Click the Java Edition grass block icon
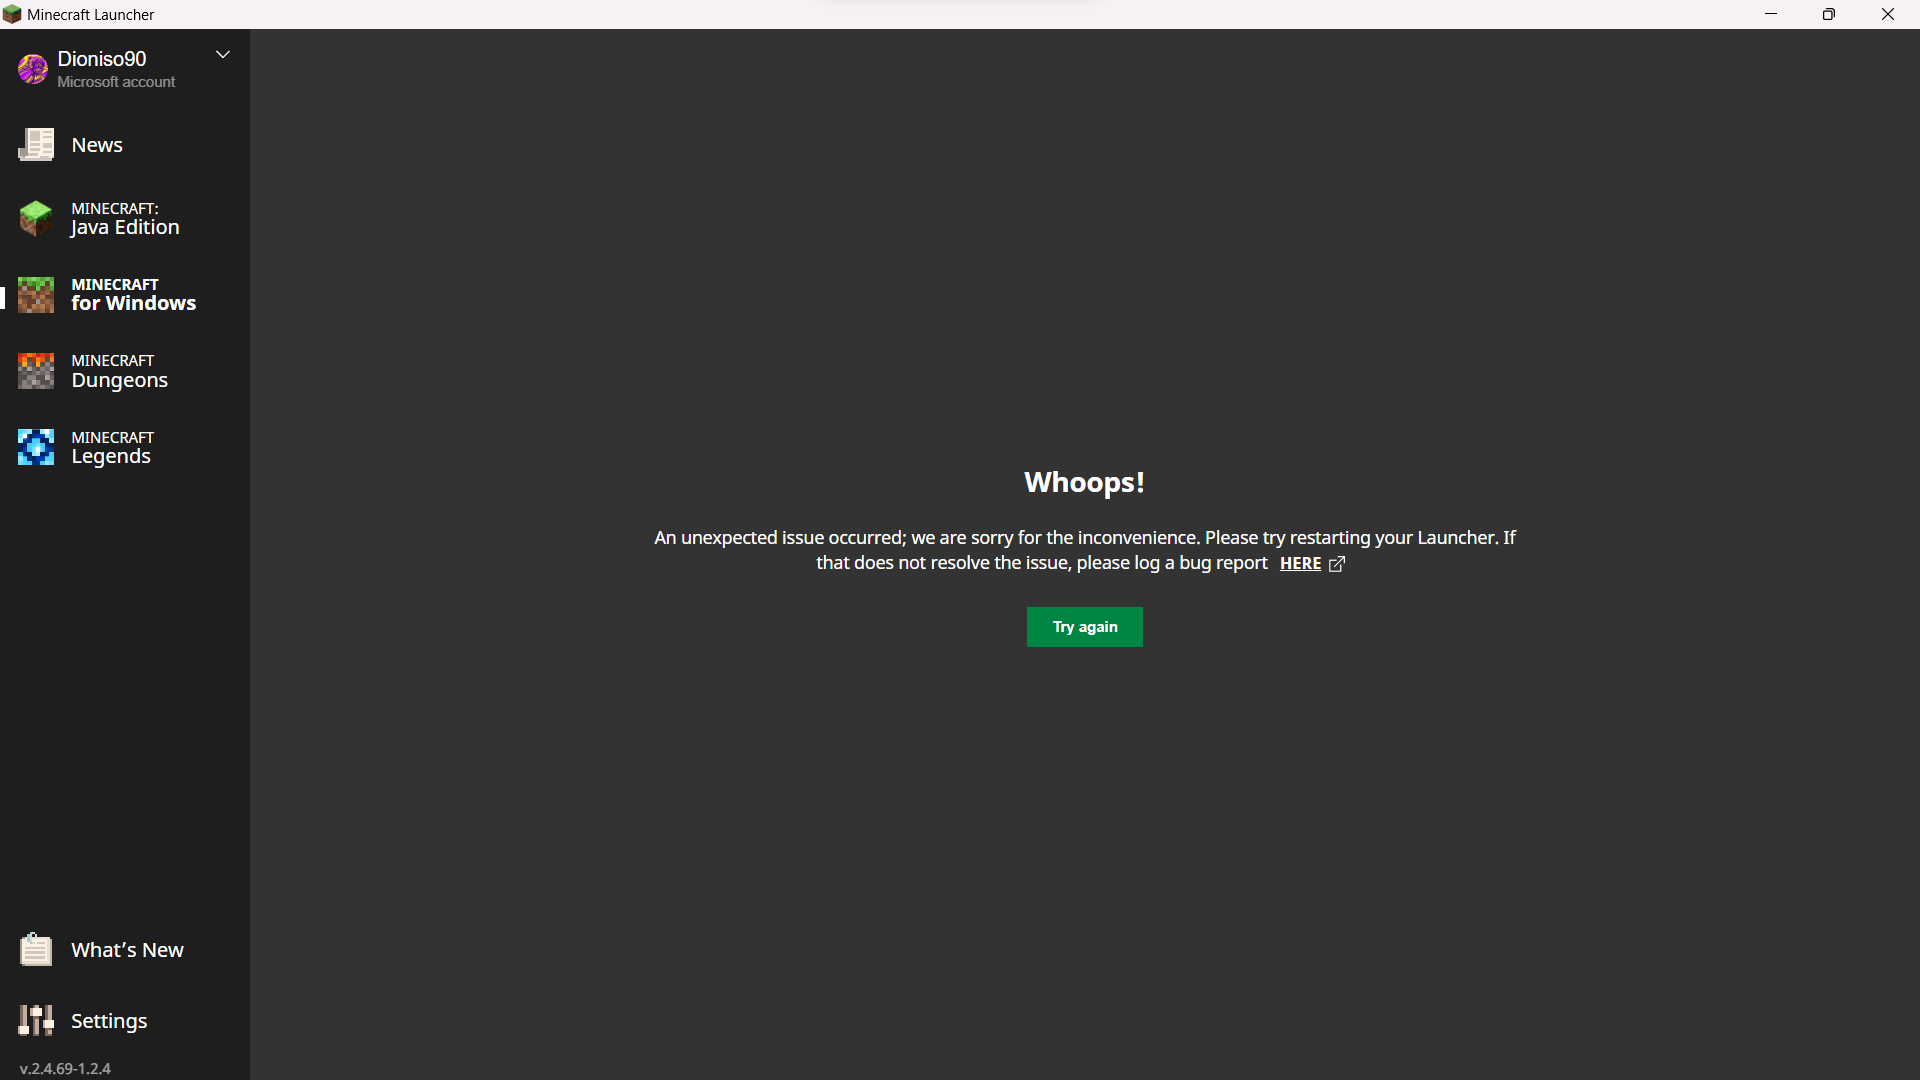Viewport: 1920px width, 1080px height. point(36,218)
